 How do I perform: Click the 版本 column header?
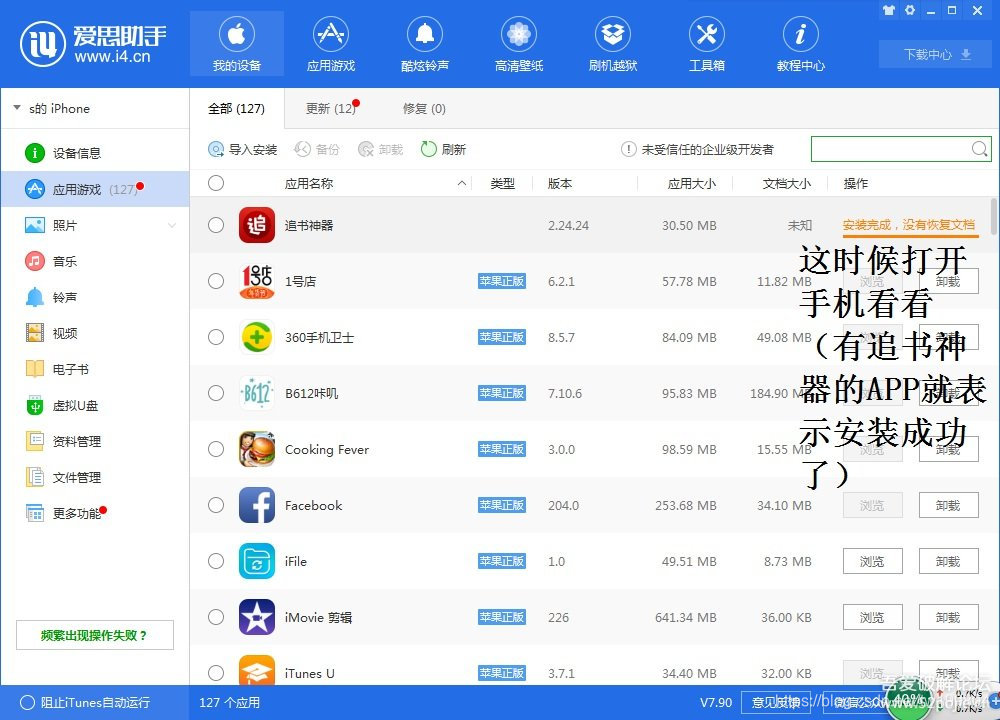click(x=560, y=184)
